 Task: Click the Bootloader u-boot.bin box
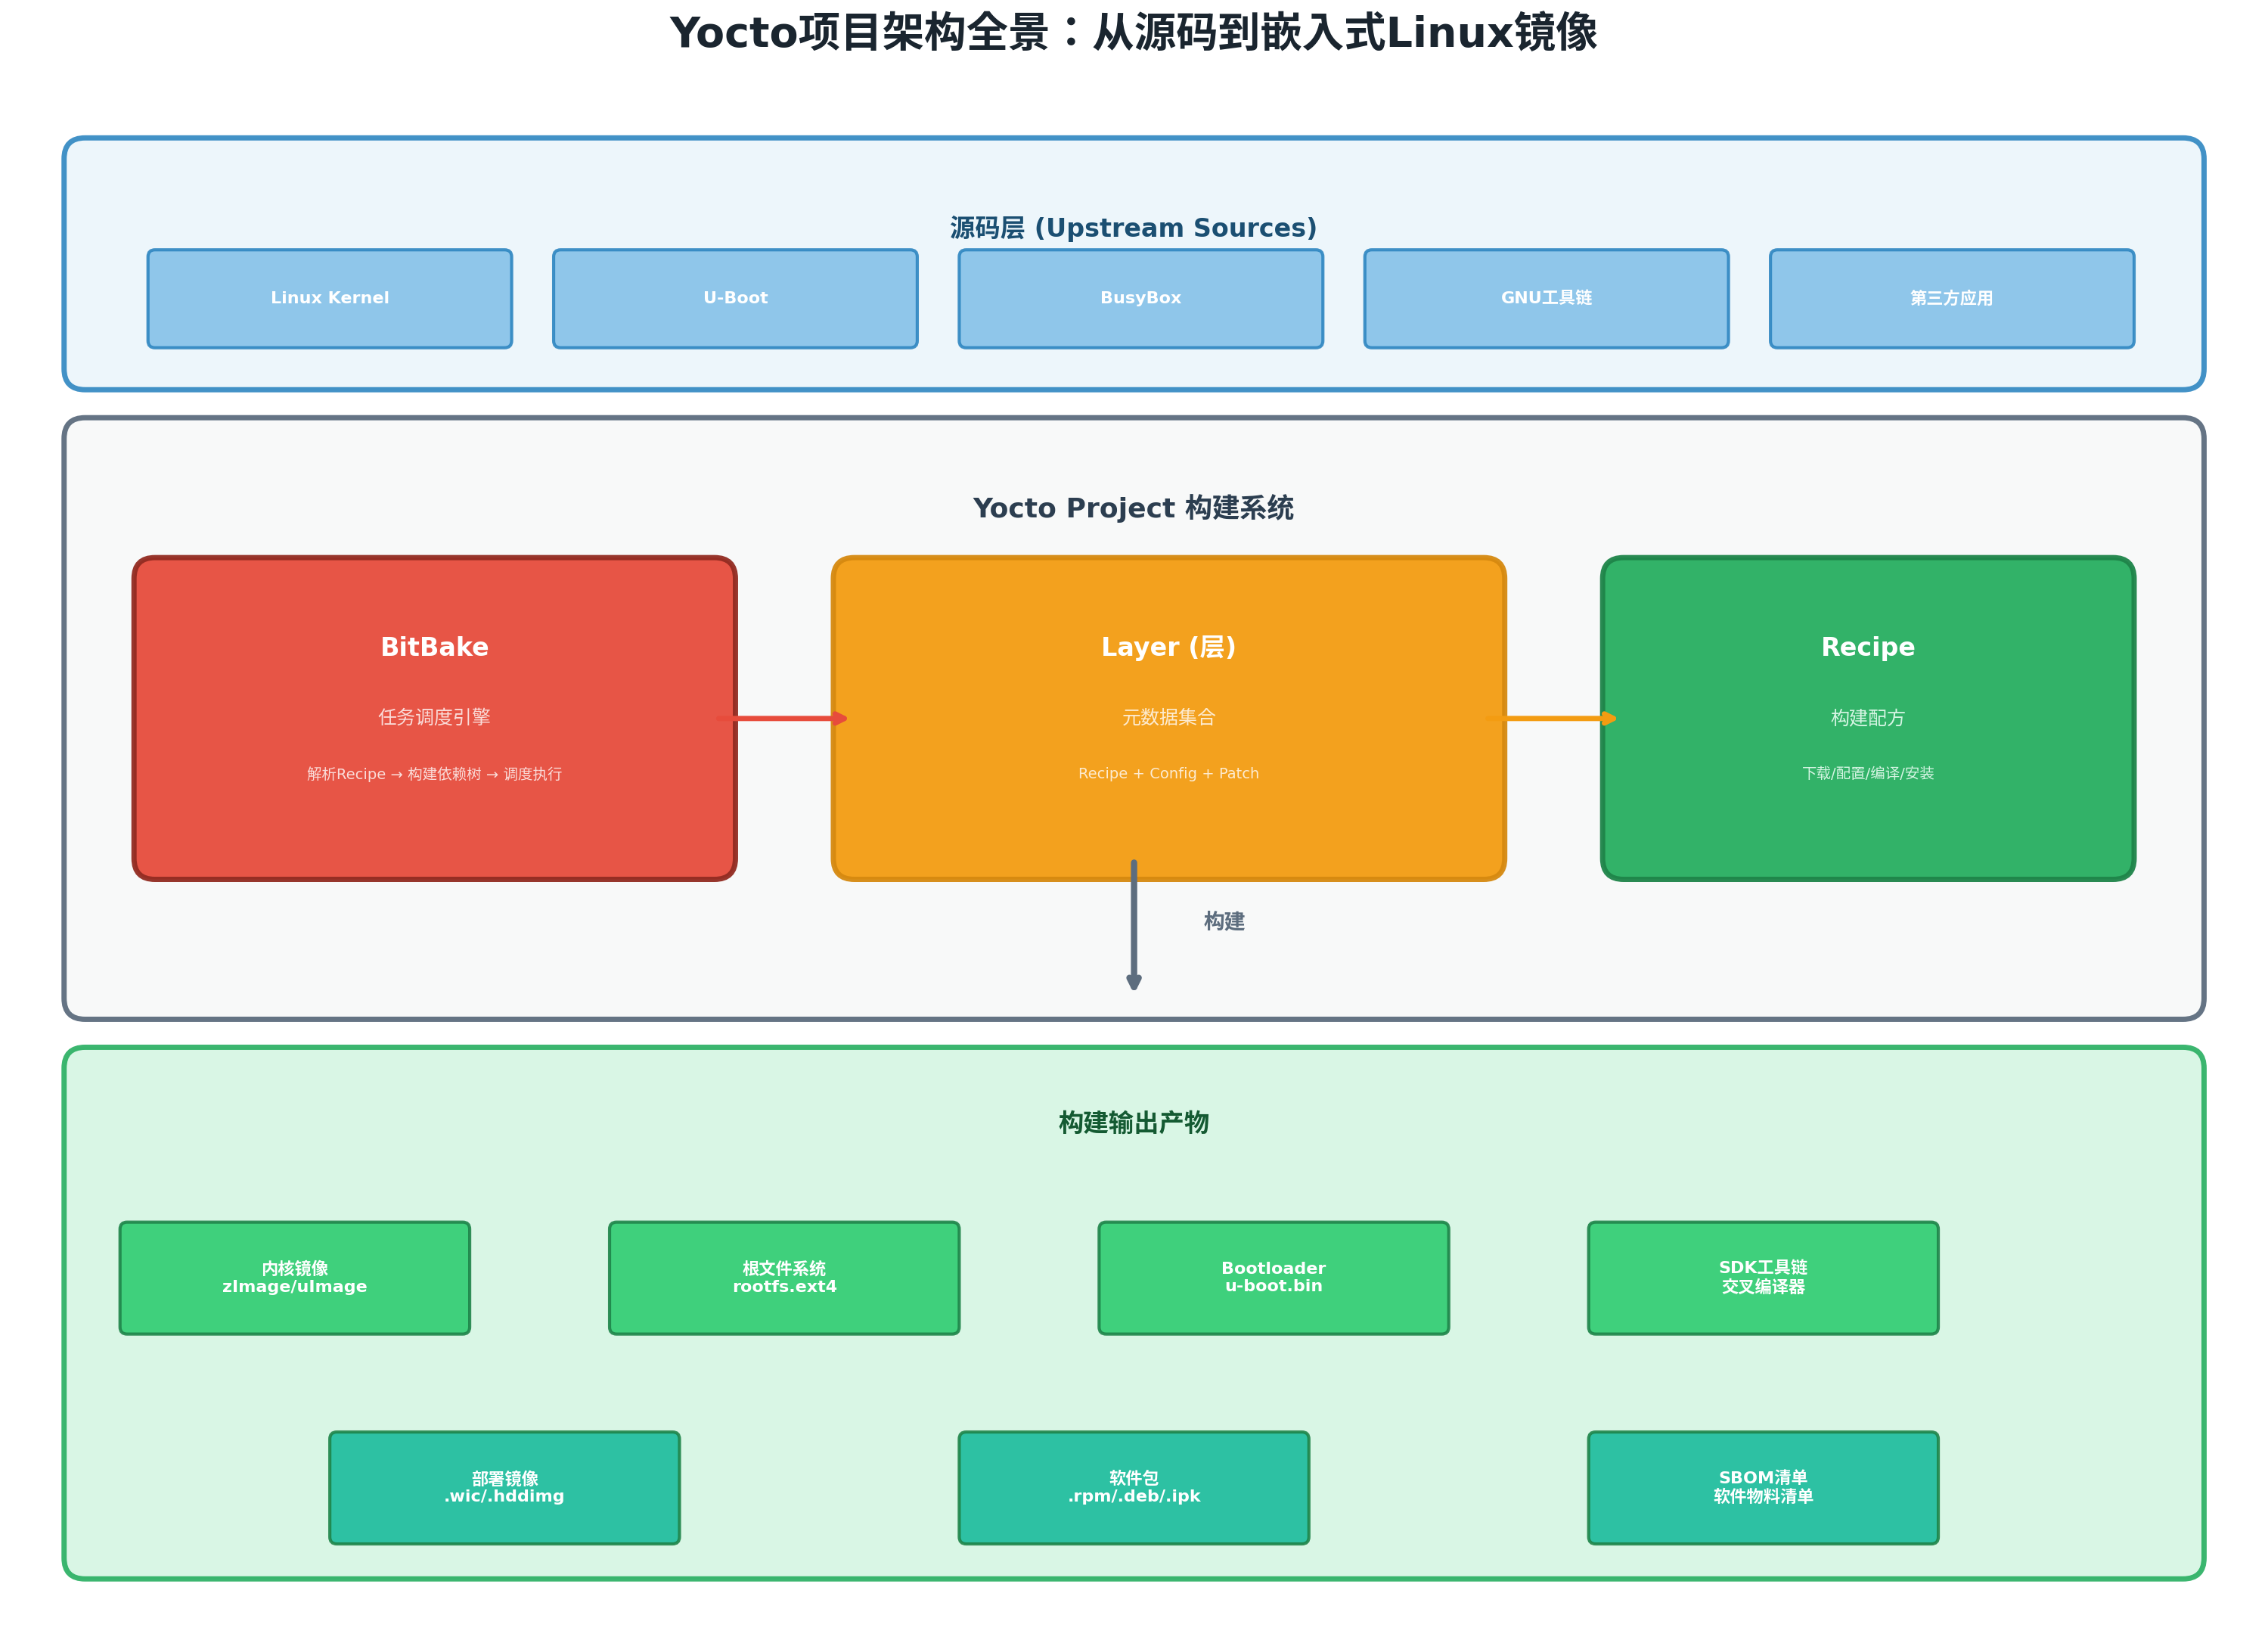point(1273,1278)
